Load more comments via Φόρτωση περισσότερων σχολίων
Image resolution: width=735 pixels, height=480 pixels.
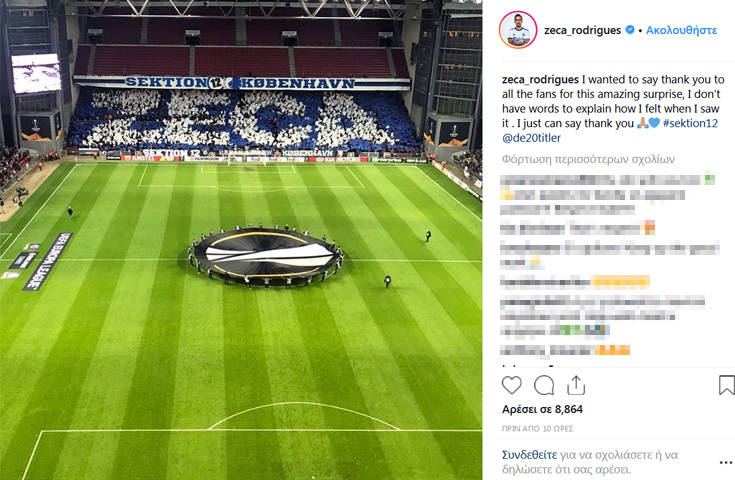click(x=588, y=159)
